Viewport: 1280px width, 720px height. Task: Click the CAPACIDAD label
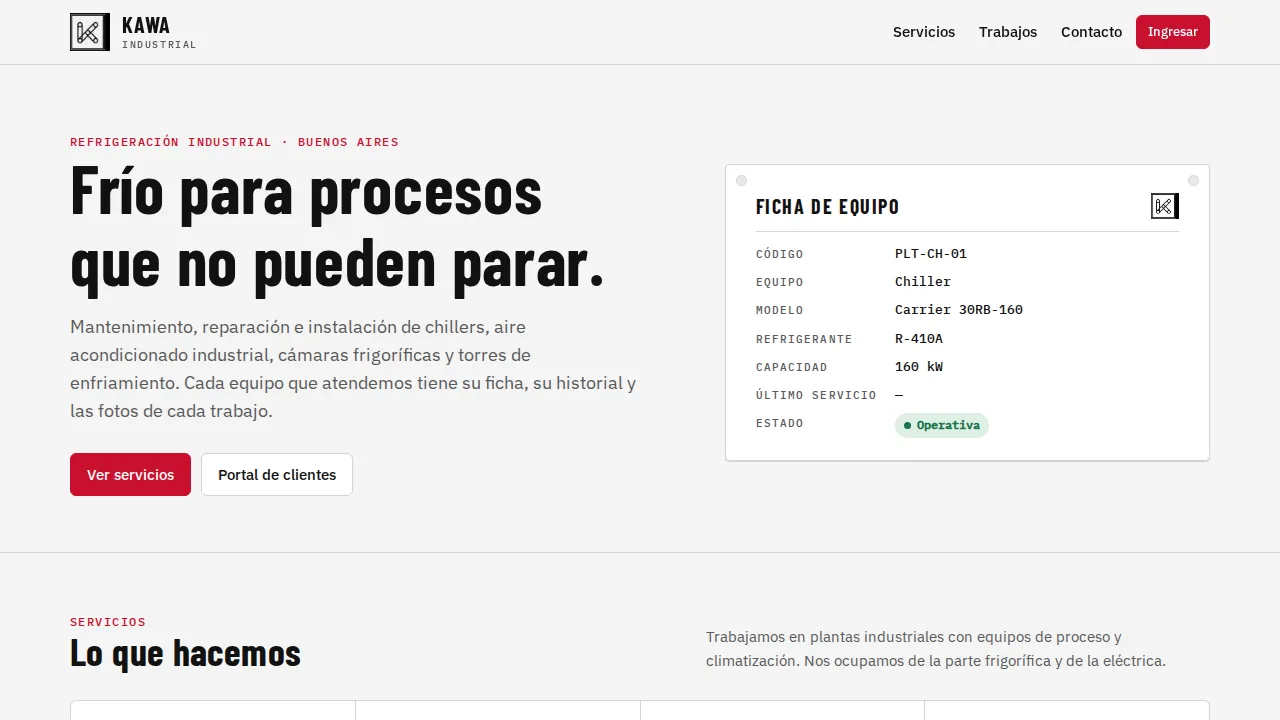pos(792,367)
